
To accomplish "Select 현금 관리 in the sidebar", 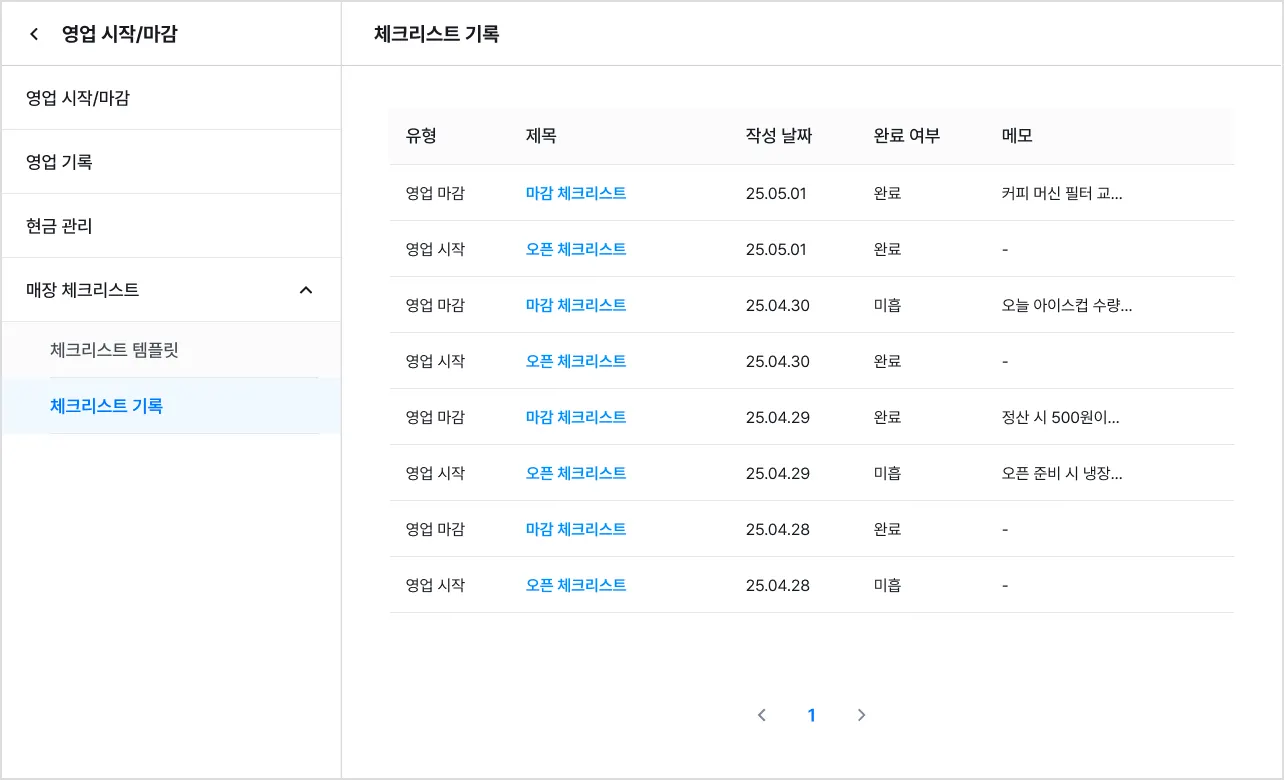I will tap(59, 226).
